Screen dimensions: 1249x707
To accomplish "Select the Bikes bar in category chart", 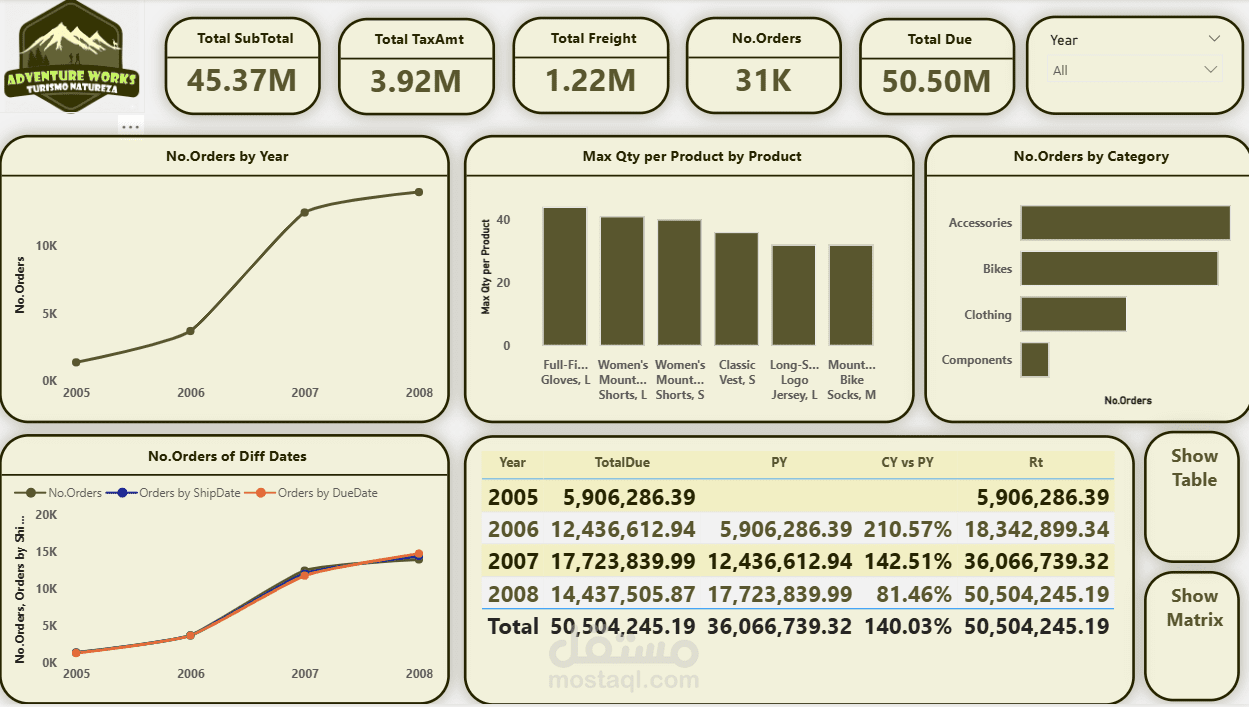I will (x=1118, y=268).
